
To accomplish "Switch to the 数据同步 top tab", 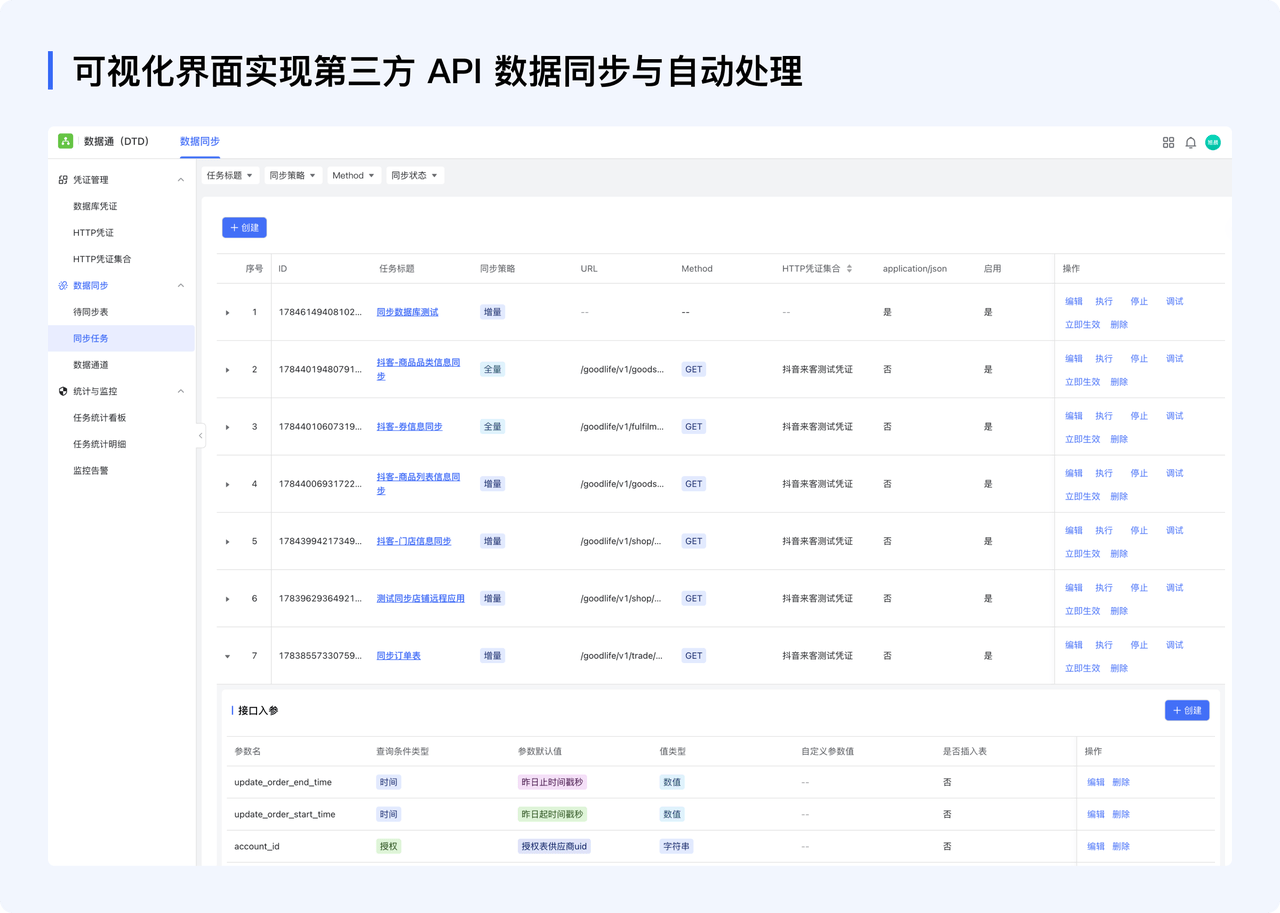I will tap(200, 142).
